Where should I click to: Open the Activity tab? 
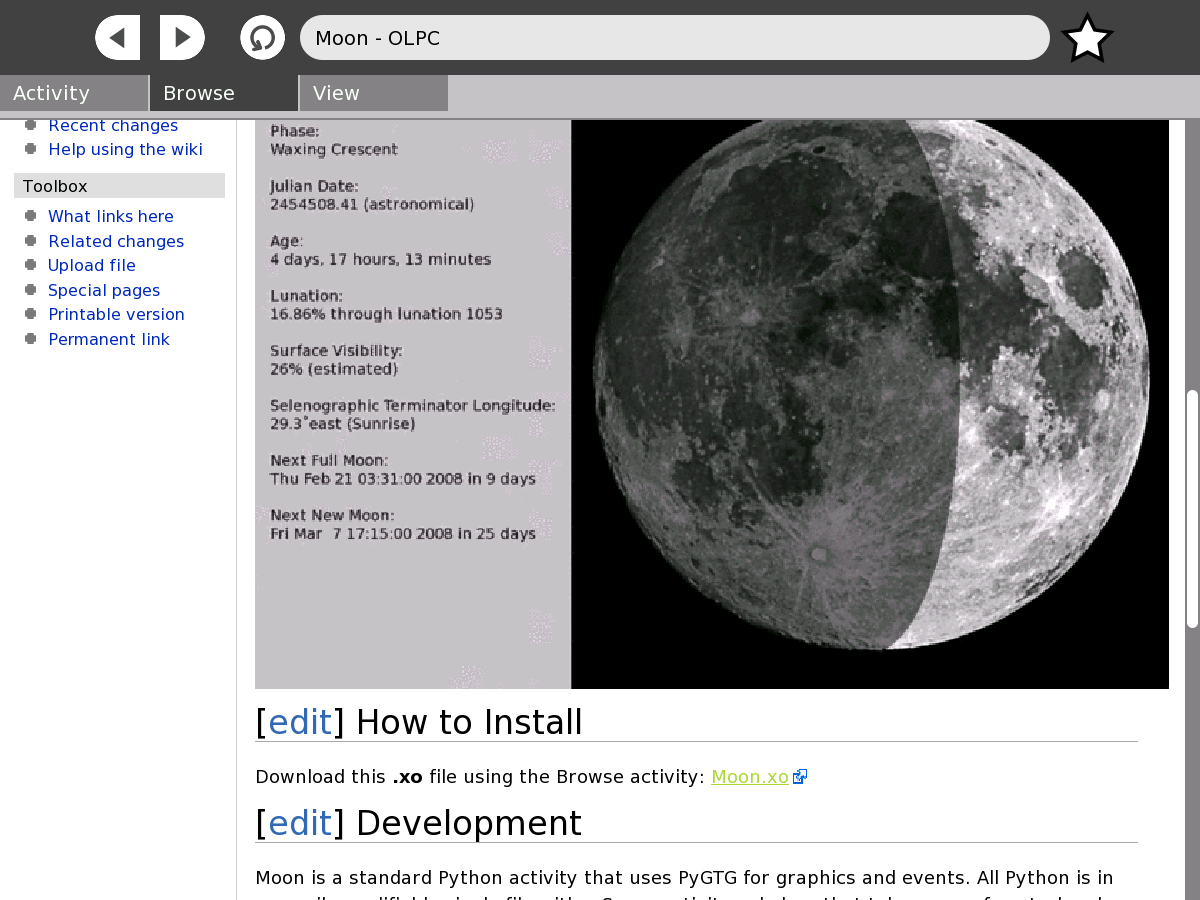[x=74, y=93]
